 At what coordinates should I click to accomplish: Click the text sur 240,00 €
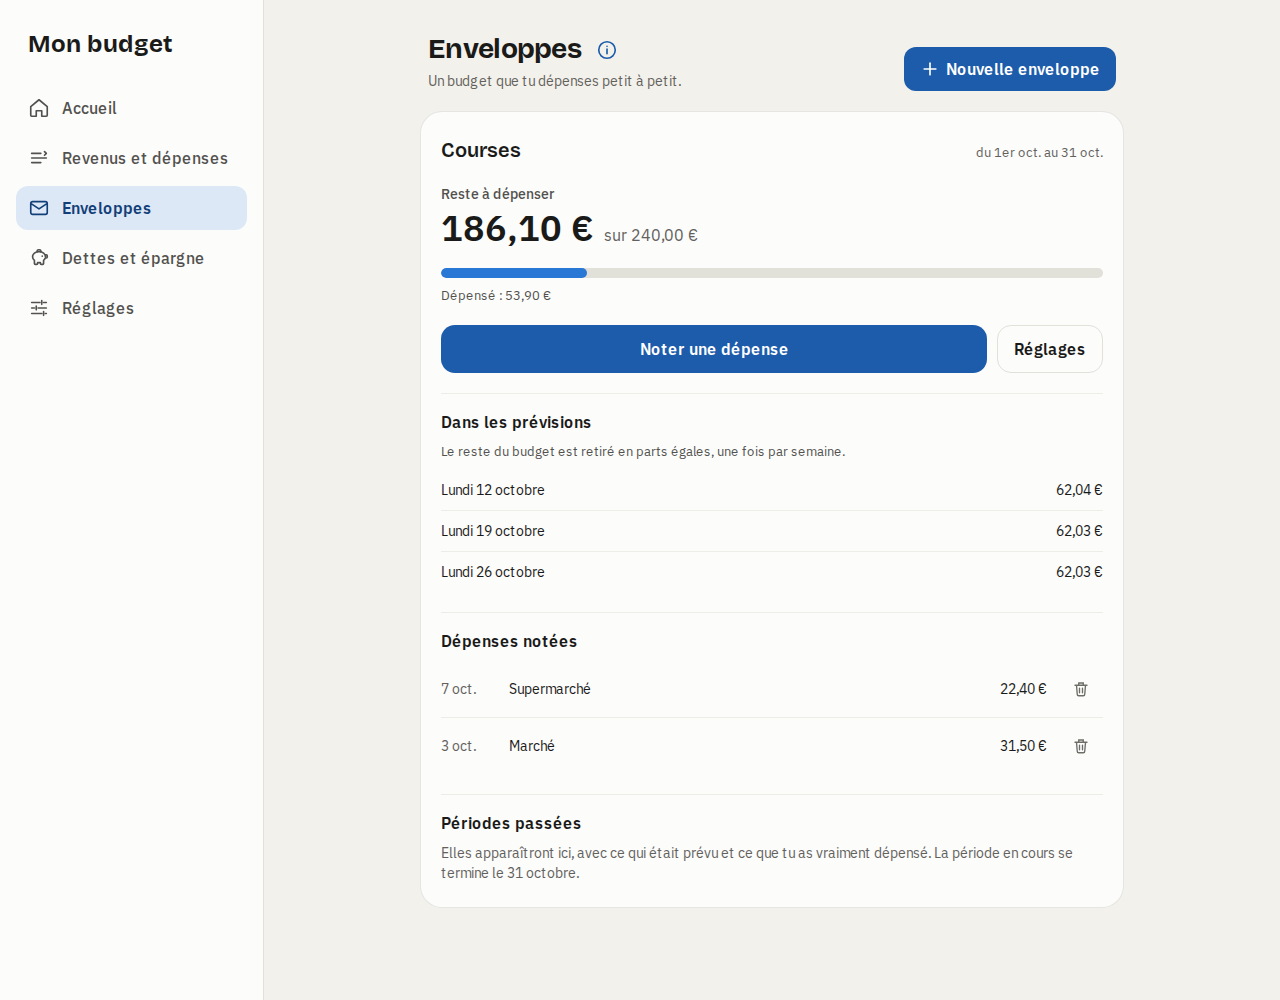click(651, 235)
